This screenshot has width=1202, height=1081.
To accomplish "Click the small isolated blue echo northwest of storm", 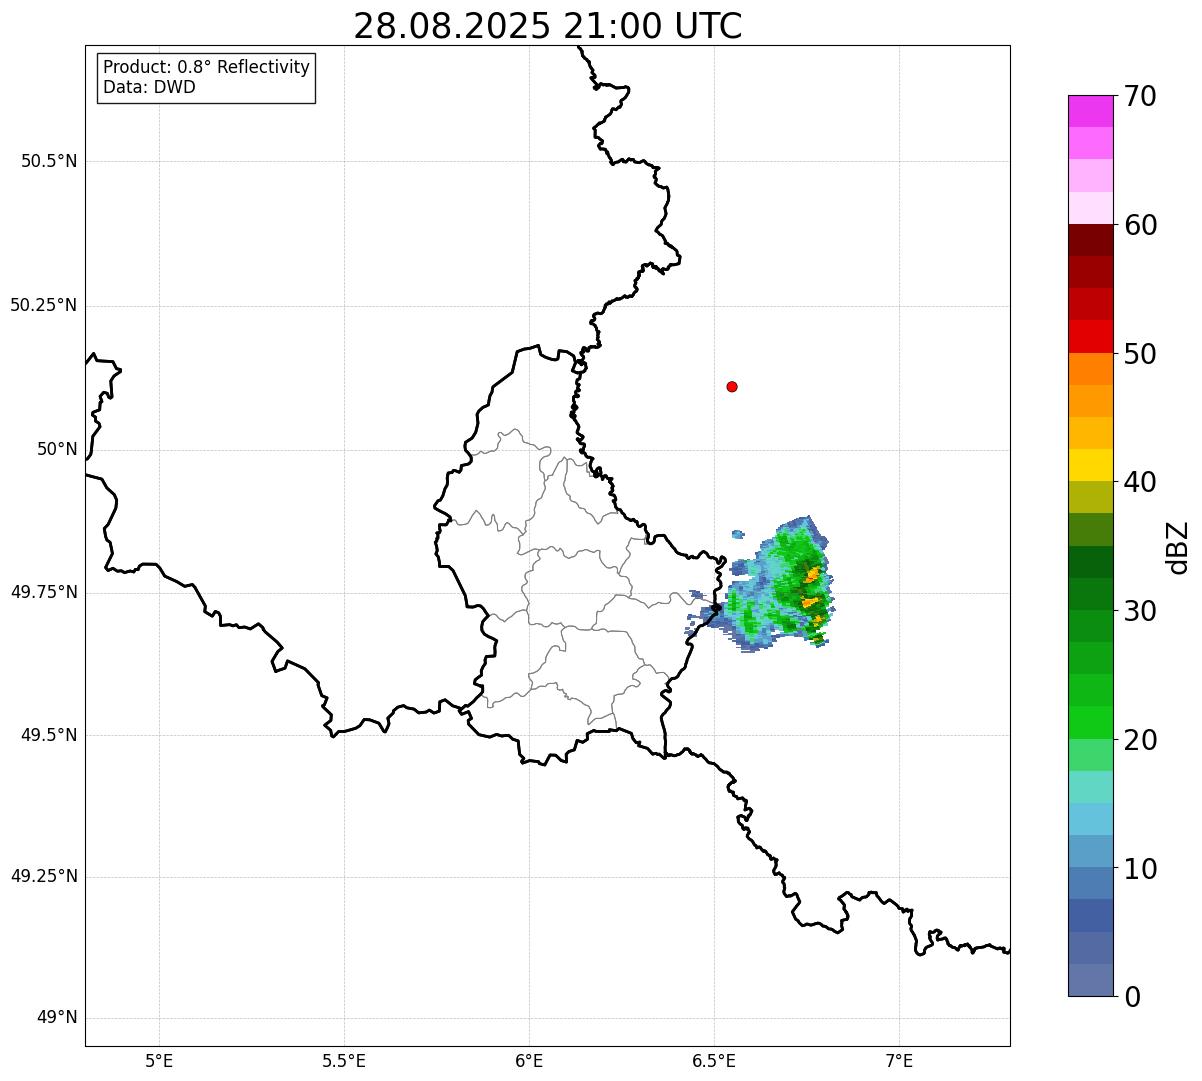I will [738, 534].
